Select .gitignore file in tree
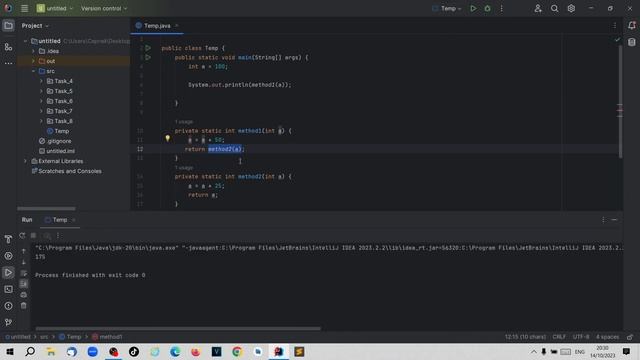The height and width of the screenshot is (360, 640). coord(55,141)
